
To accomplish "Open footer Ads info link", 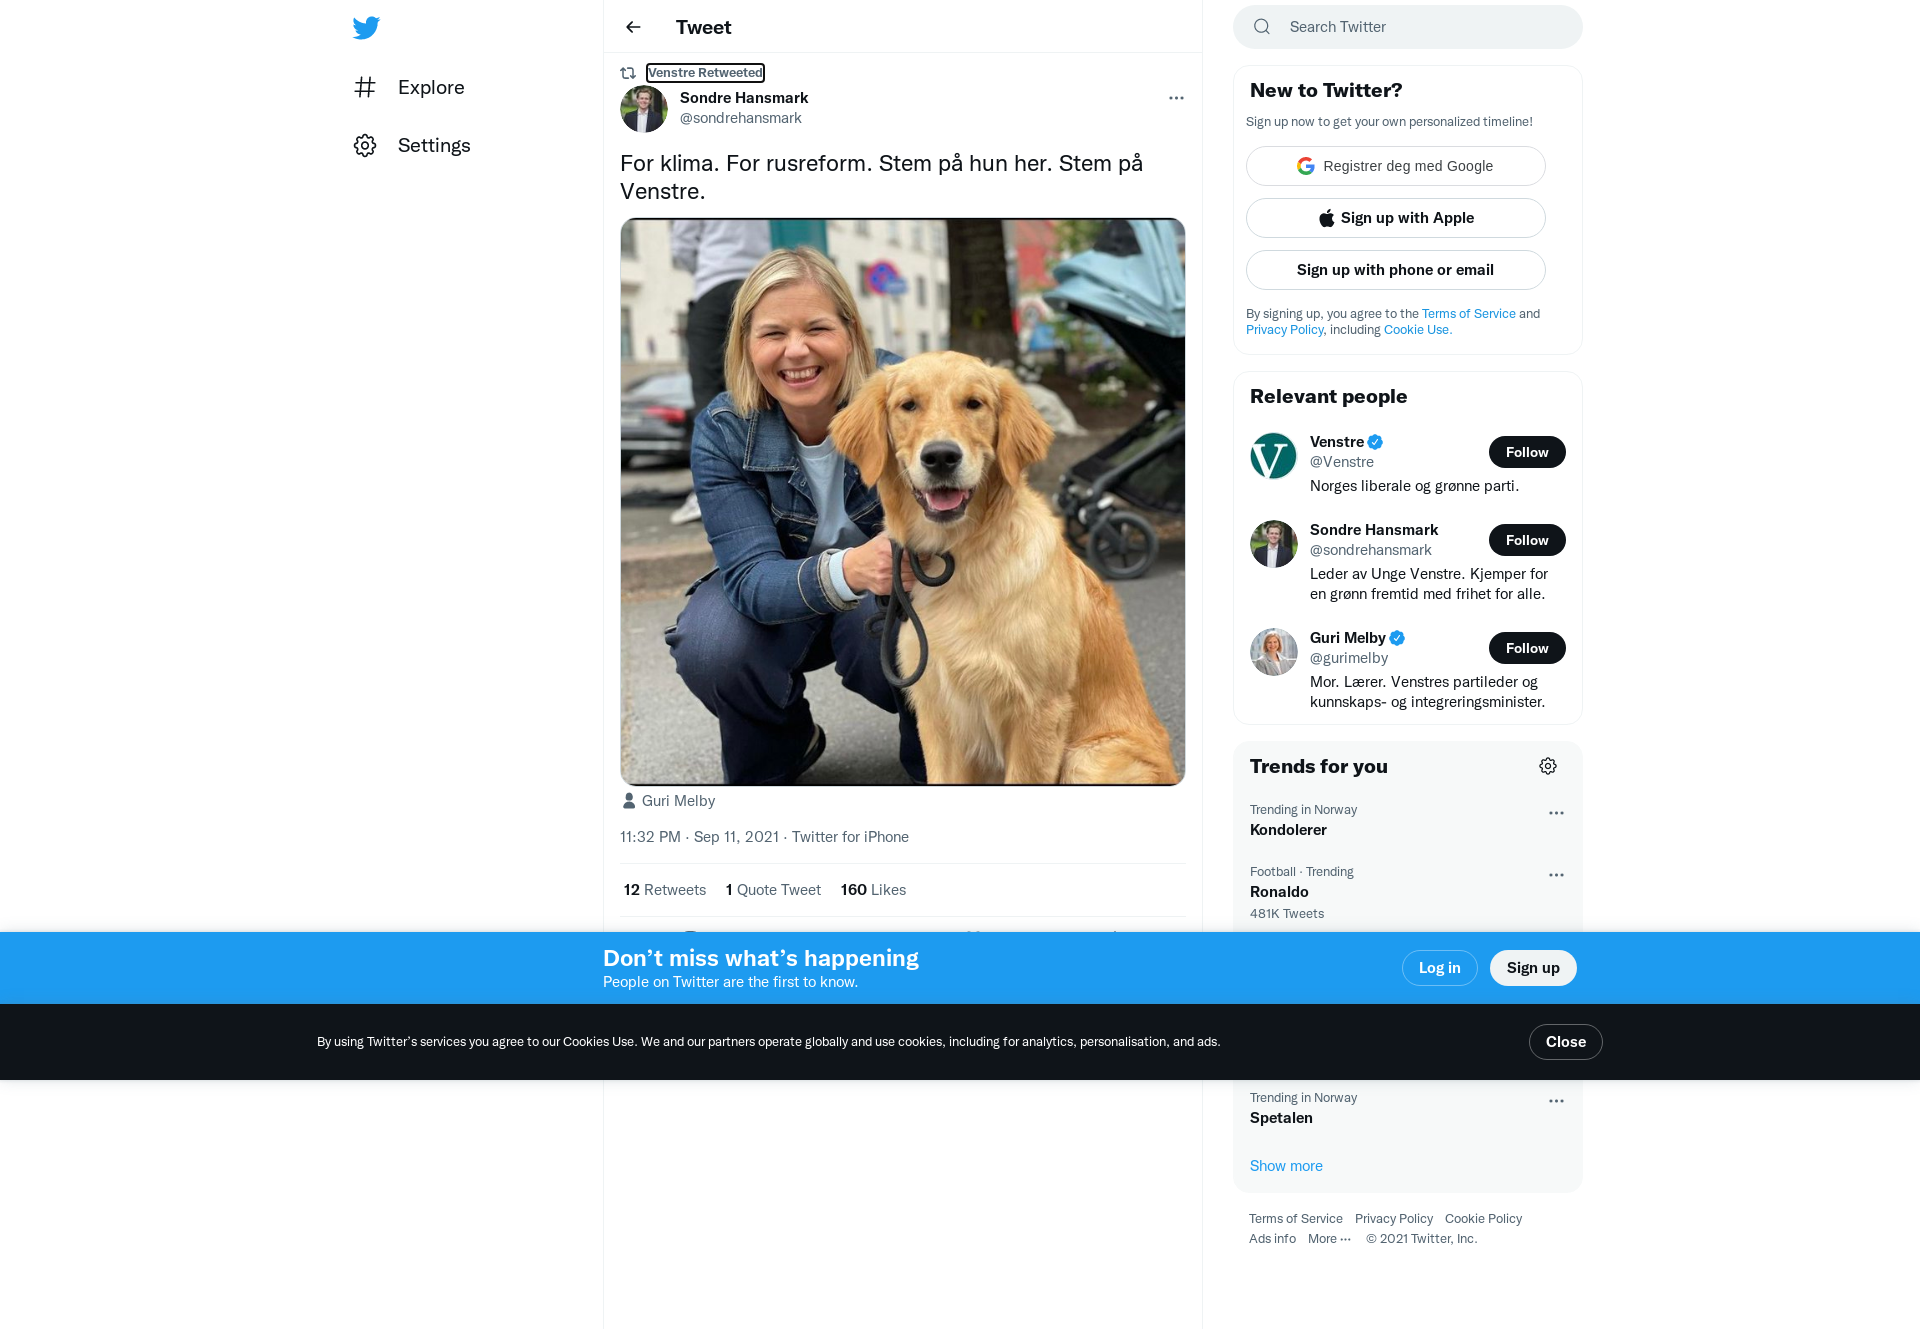I will [x=1272, y=1239].
